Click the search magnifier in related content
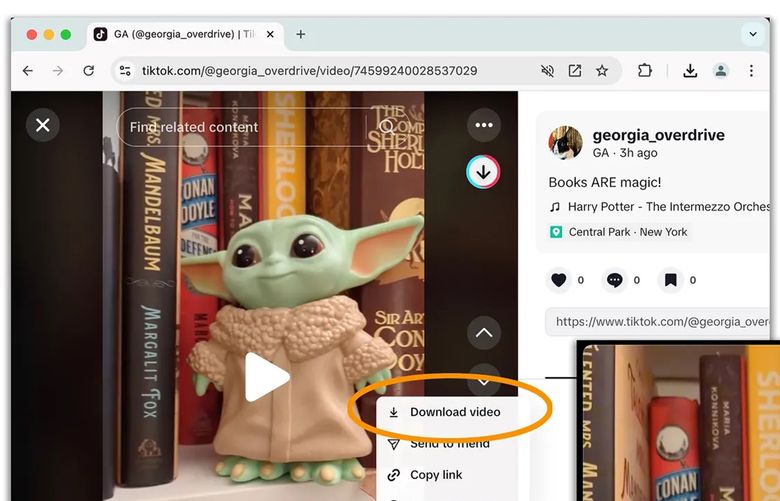Viewport: 780px width, 501px height. pos(387,126)
